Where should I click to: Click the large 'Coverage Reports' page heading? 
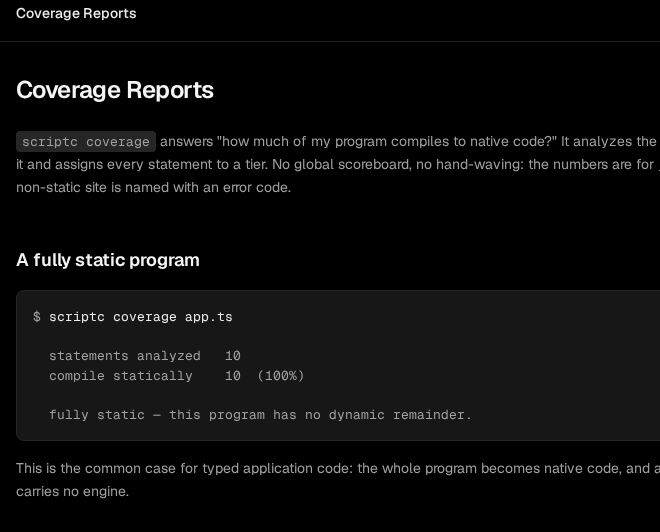pyautogui.click(x=115, y=90)
